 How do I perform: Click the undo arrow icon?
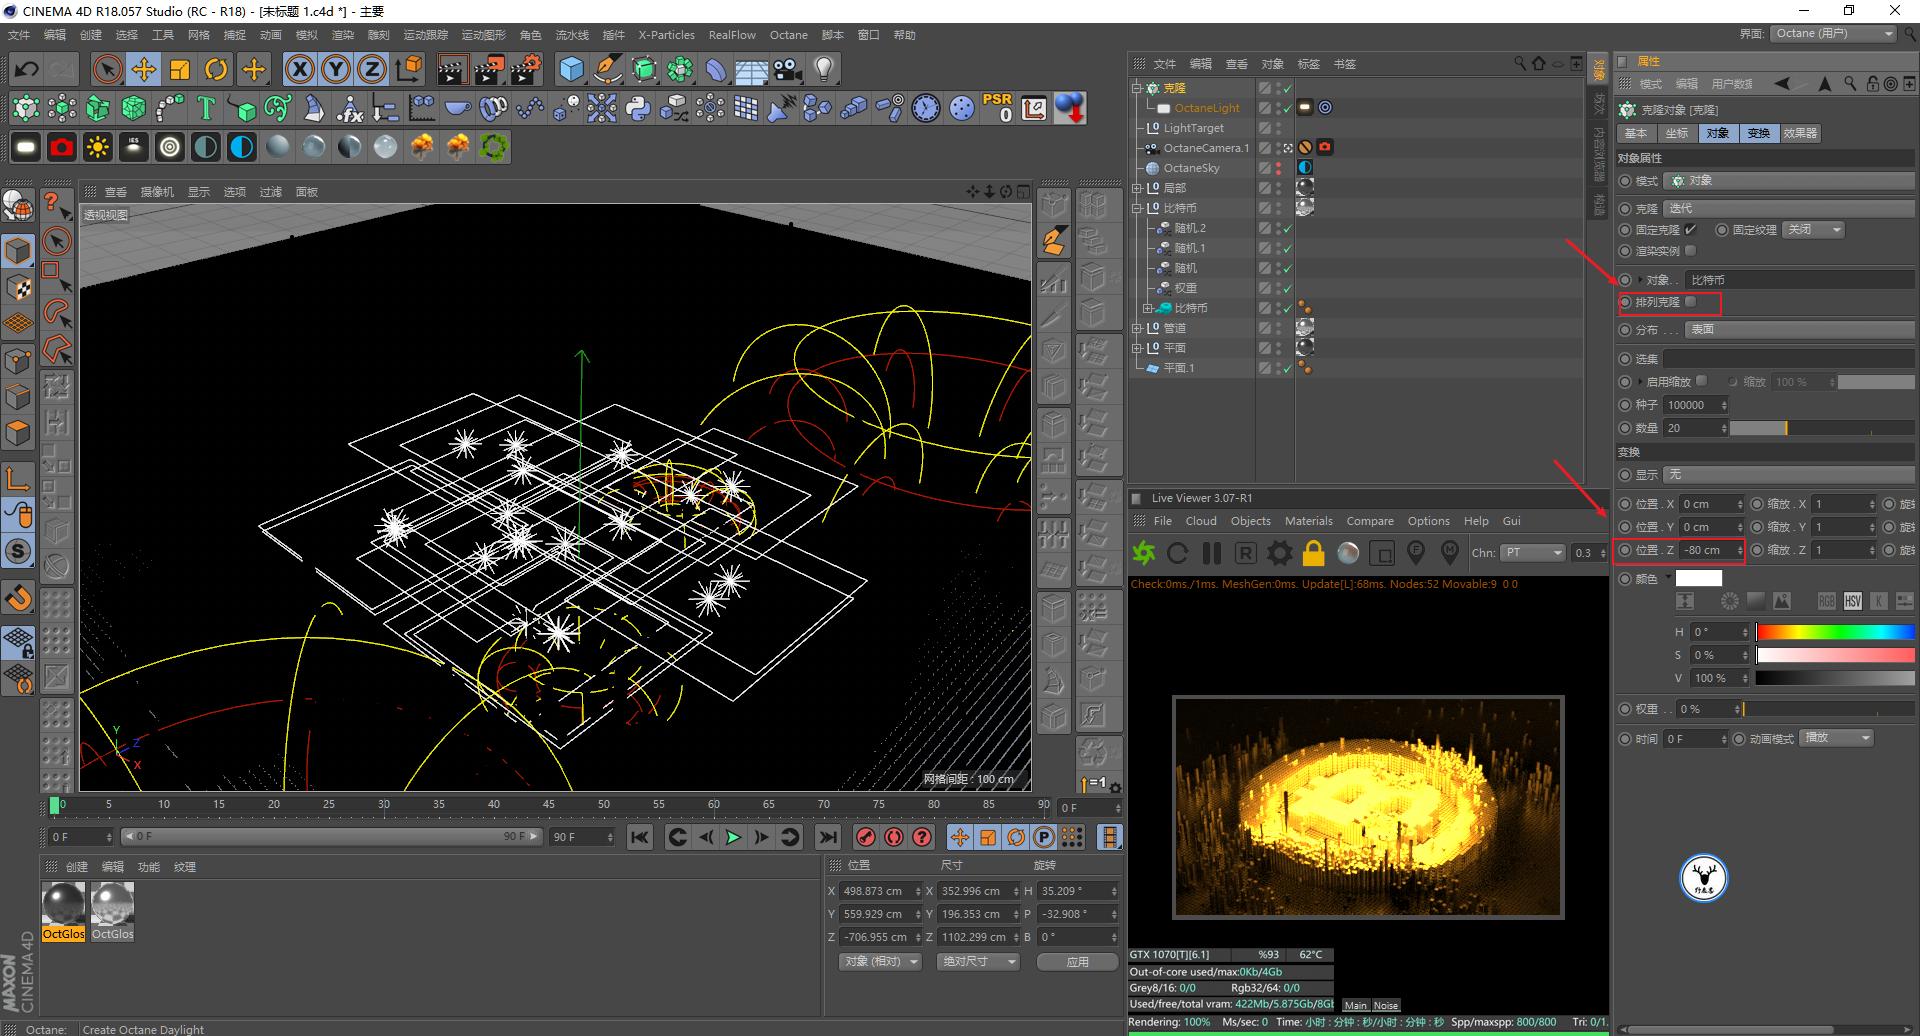point(27,70)
